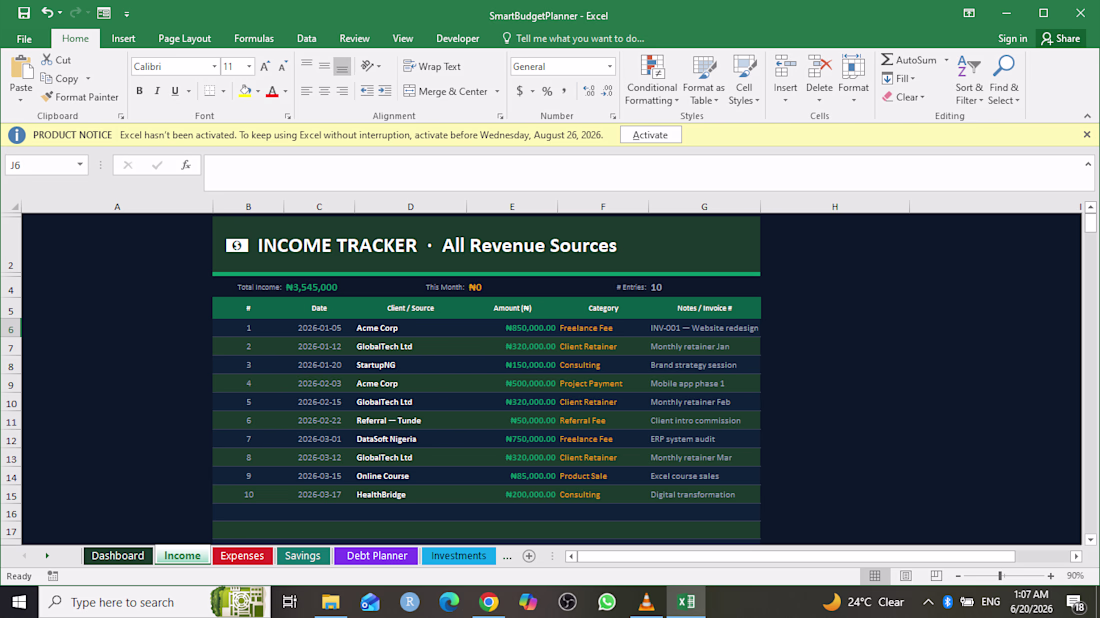Click Sign in link
Screen dimensions: 1100x618
(1012, 39)
